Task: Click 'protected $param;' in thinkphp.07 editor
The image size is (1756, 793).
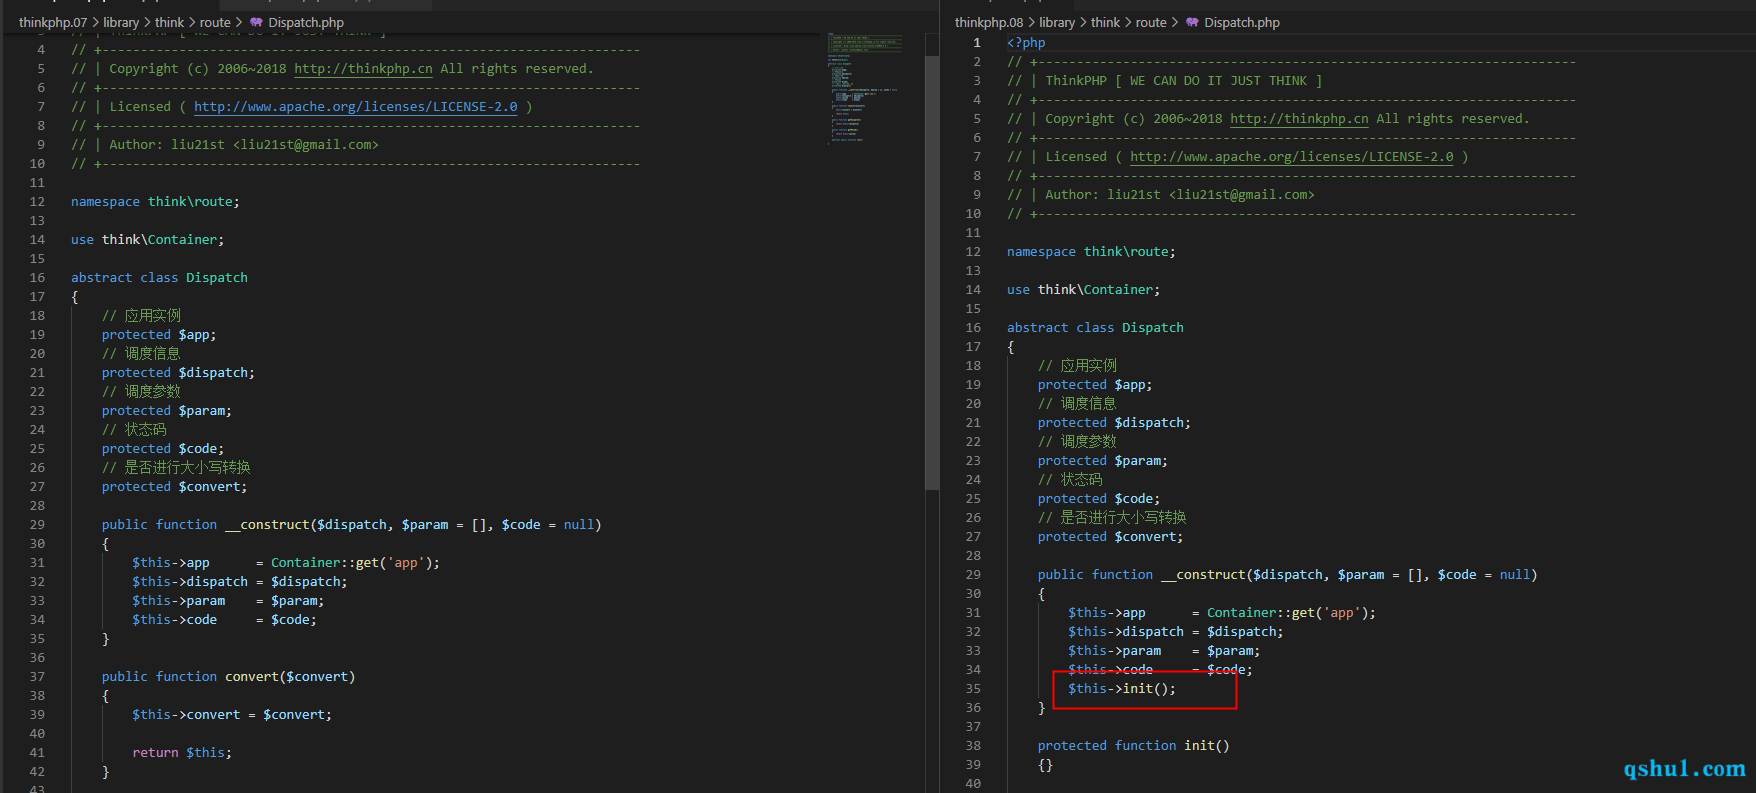Action: tap(167, 411)
